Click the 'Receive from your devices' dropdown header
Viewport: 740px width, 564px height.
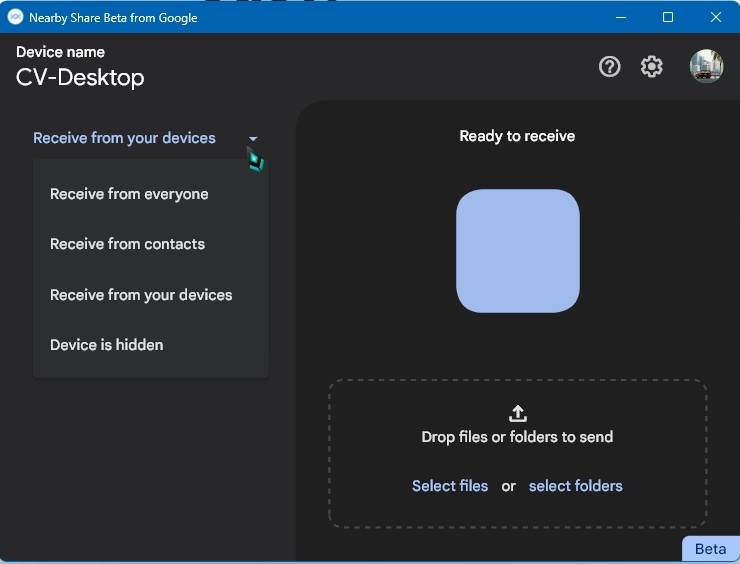tap(124, 138)
